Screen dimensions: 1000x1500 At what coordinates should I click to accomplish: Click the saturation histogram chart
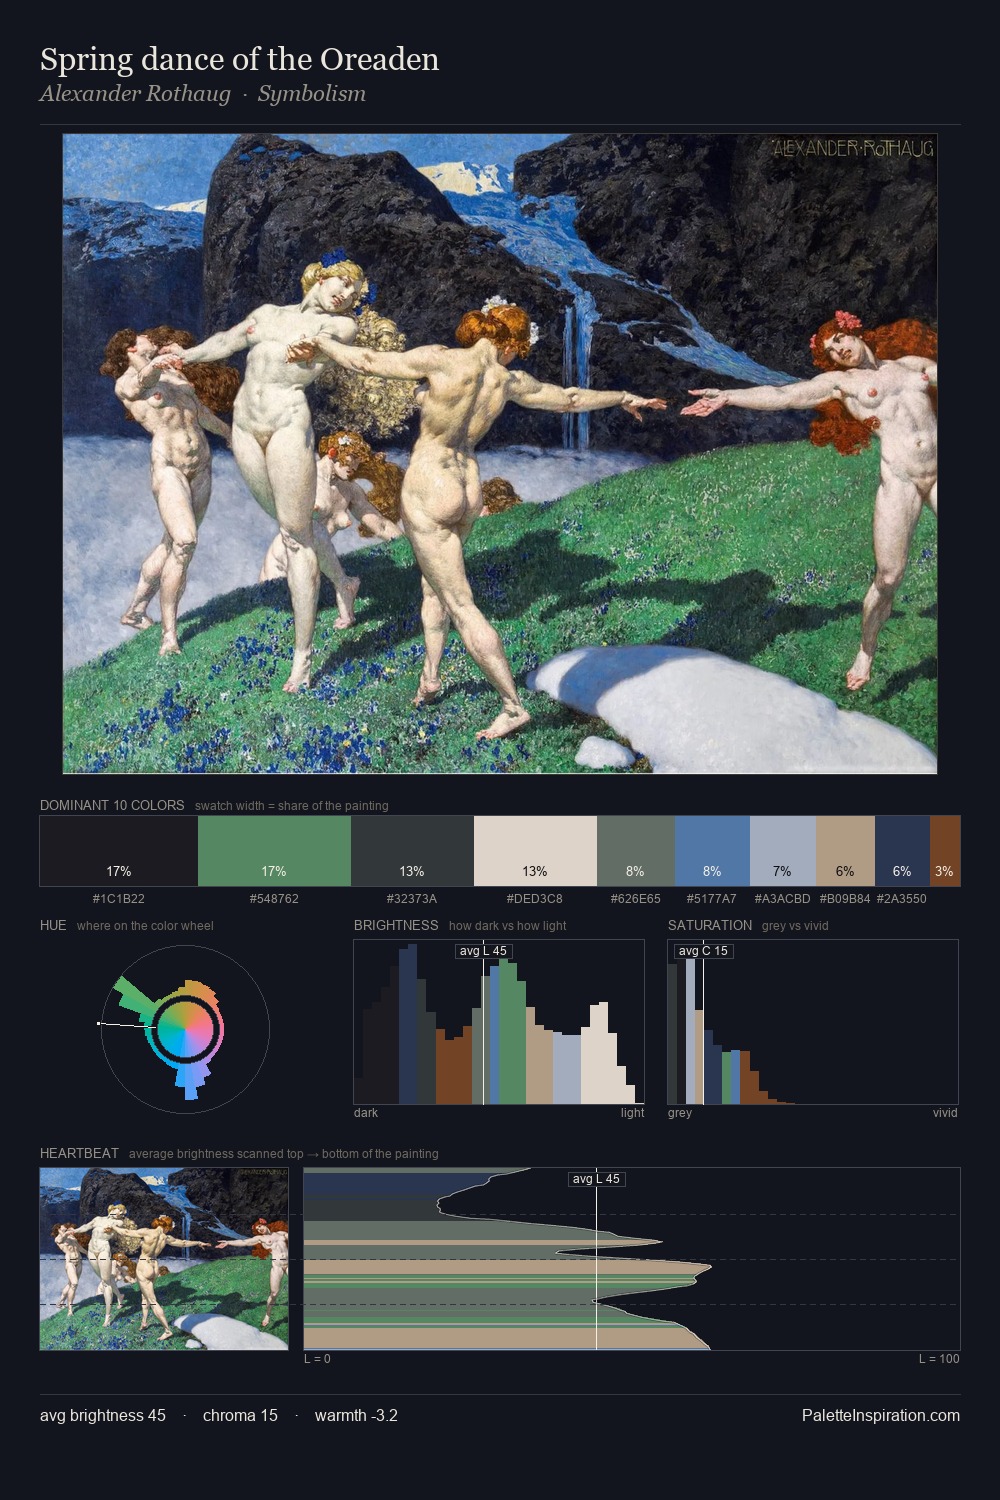813,1022
